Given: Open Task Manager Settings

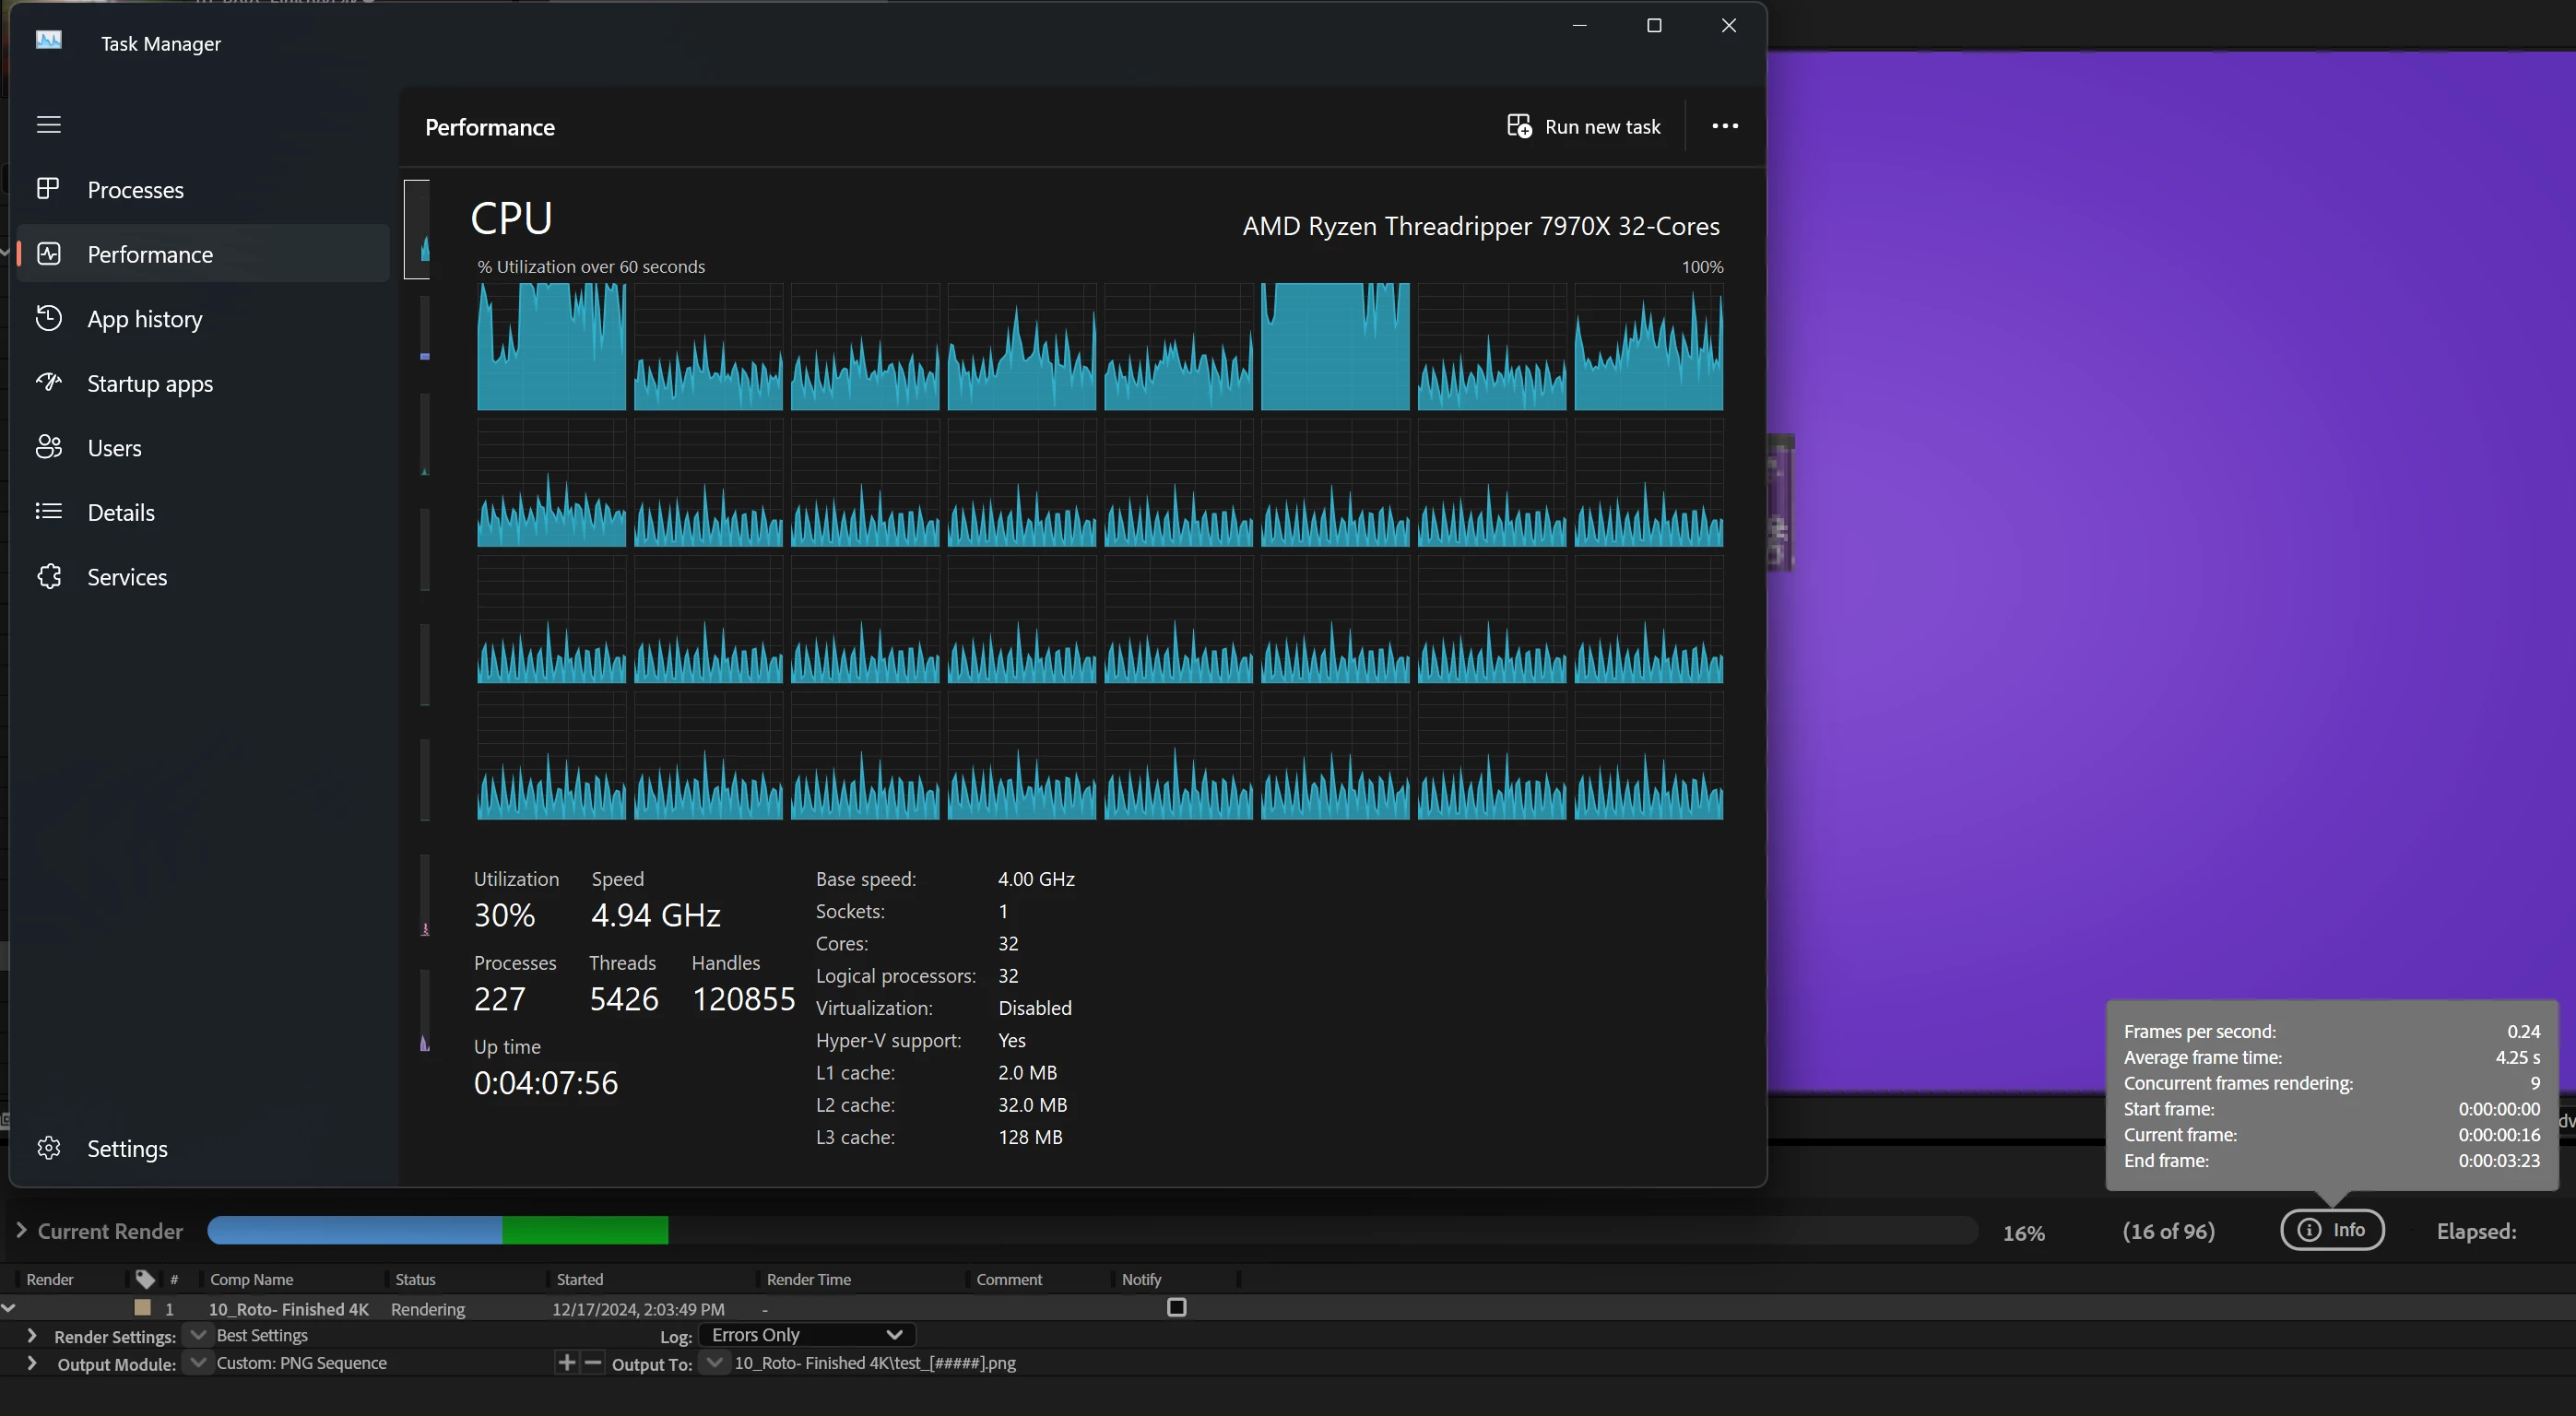Looking at the screenshot, I should 127,1148.
